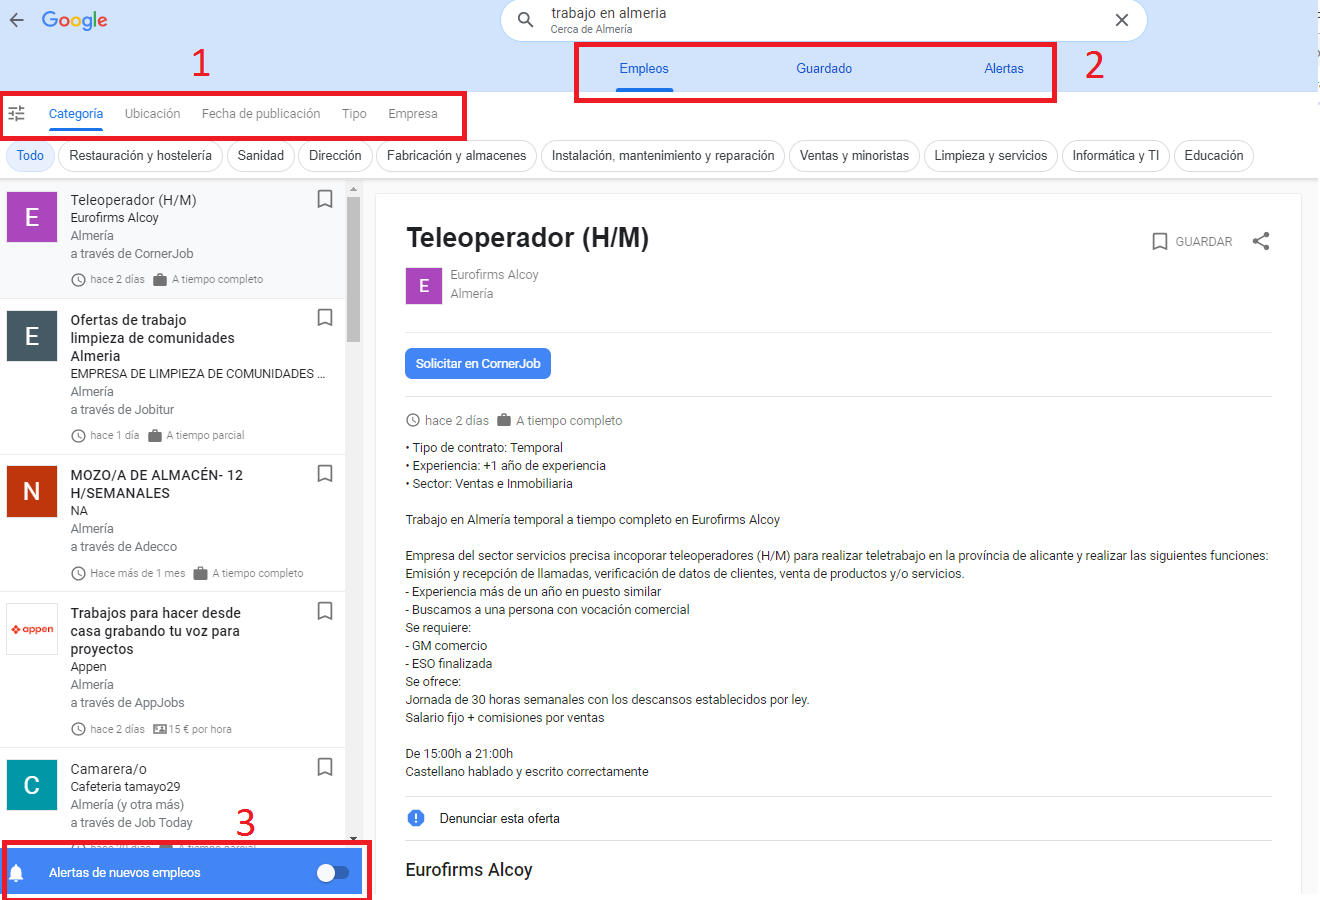Click the alerts bell icon
This screenshot has height=900, width=1320.
(17, 873)
